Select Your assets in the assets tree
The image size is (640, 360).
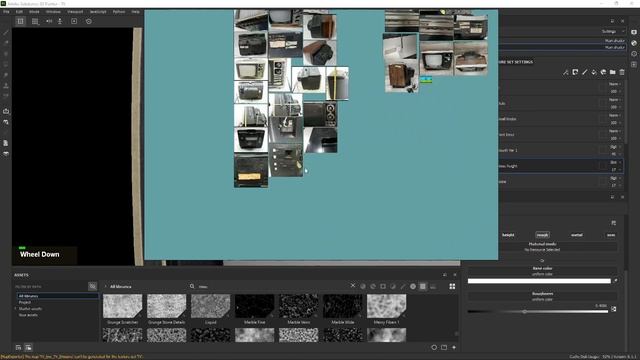pyautogui.click(x=28, y=315)
